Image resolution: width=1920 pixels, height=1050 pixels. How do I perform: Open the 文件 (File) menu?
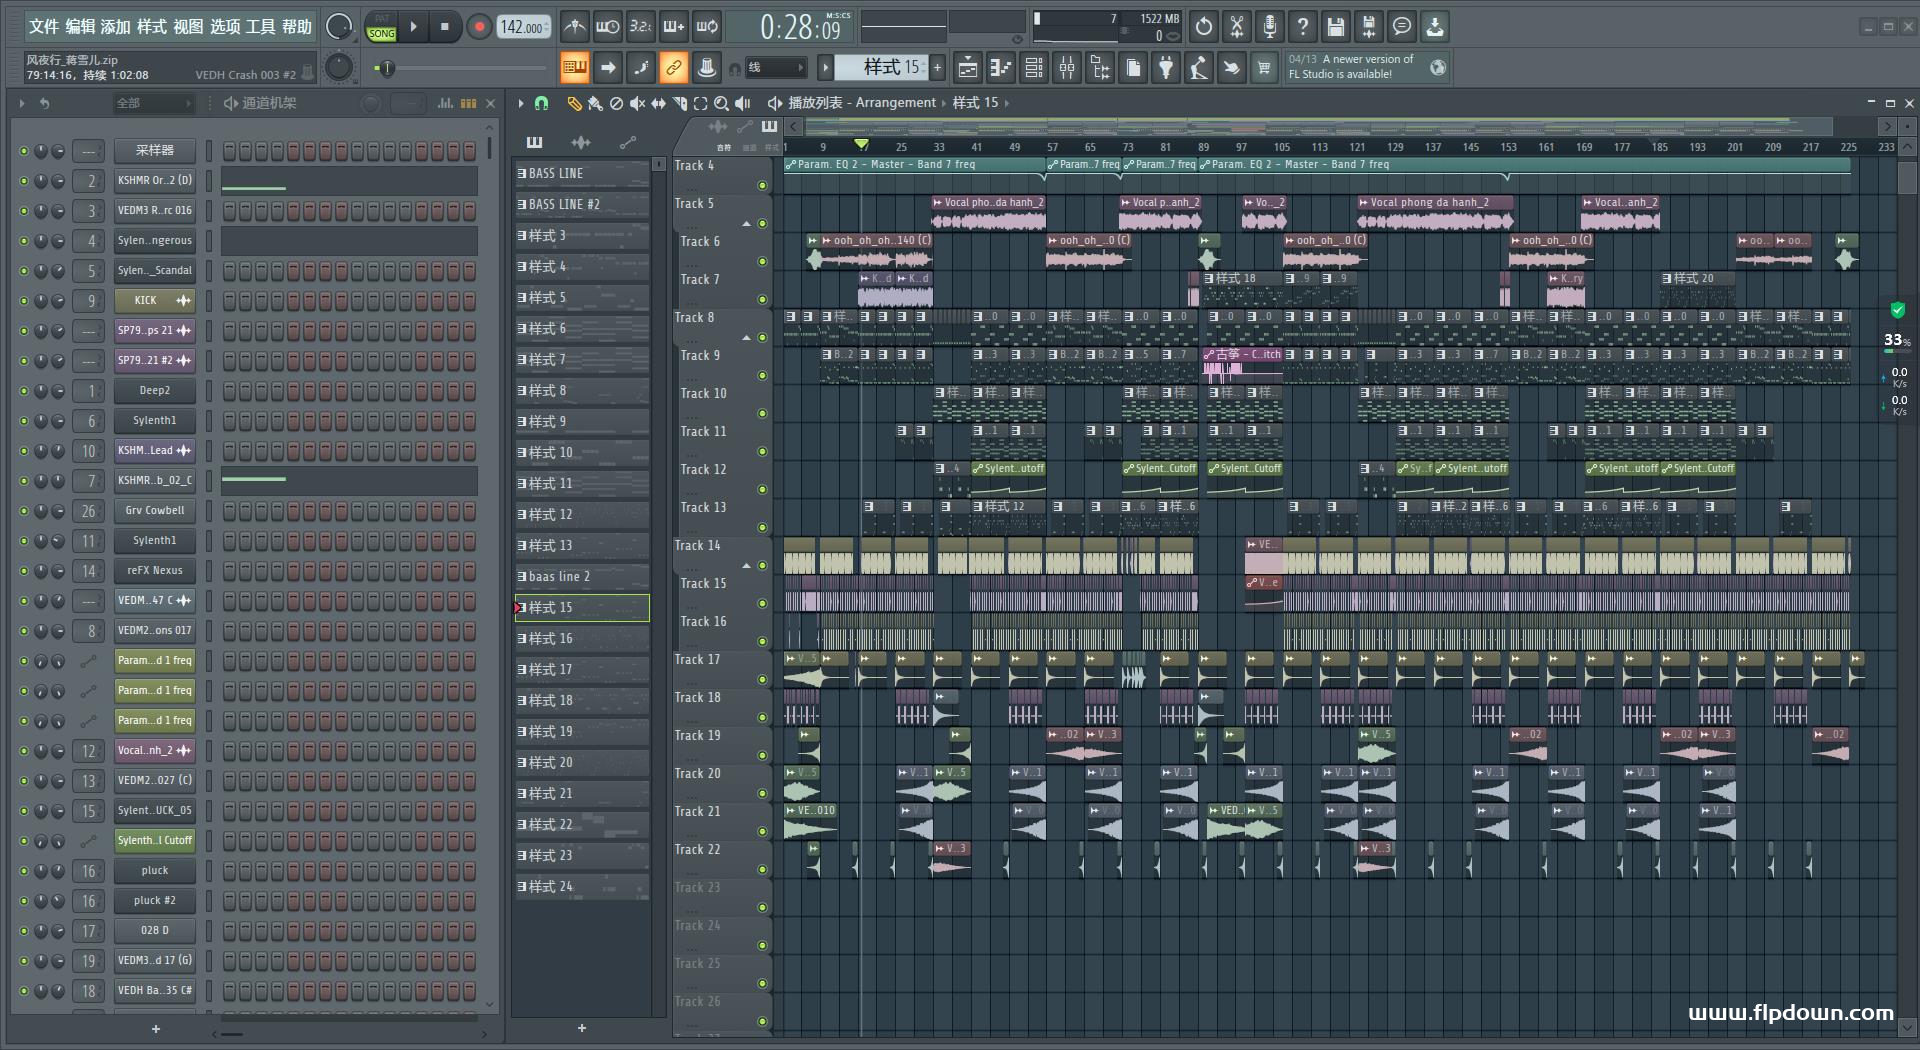pos(43,27)
